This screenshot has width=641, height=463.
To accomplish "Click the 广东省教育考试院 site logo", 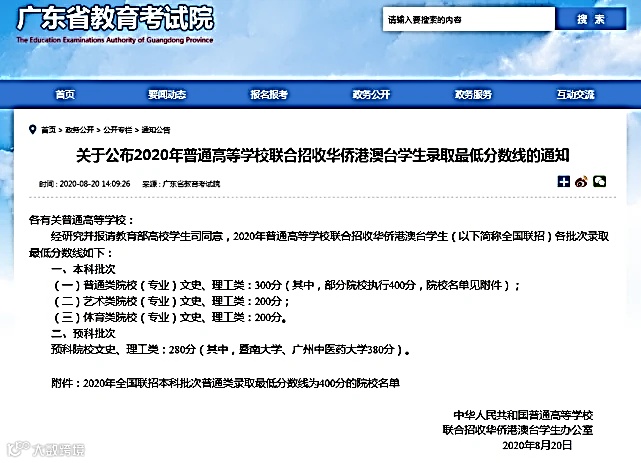I will (115, 18).
